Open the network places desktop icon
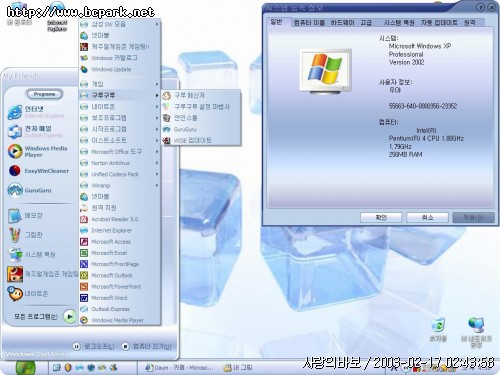The width and height of the screenshot is (500, 375). coord(476,332)
